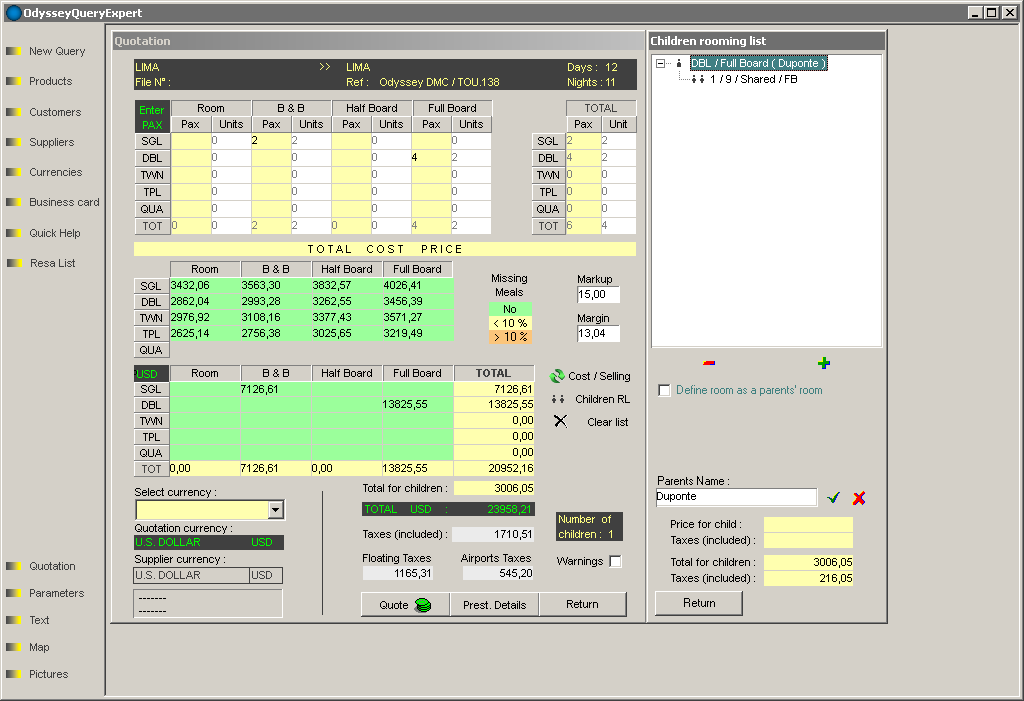
Task: Click the red minus remove room icon
Action: coord(709,363)
